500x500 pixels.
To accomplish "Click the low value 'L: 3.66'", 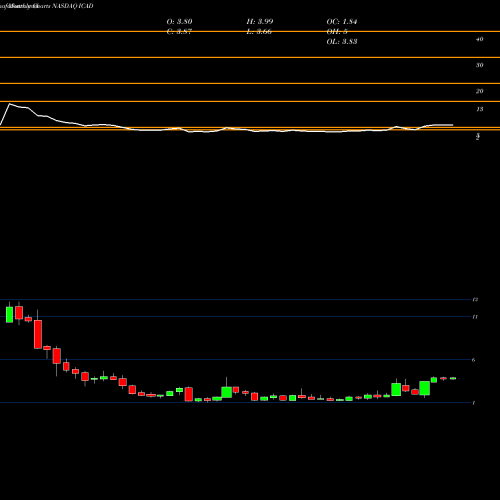I will [259, 32].
